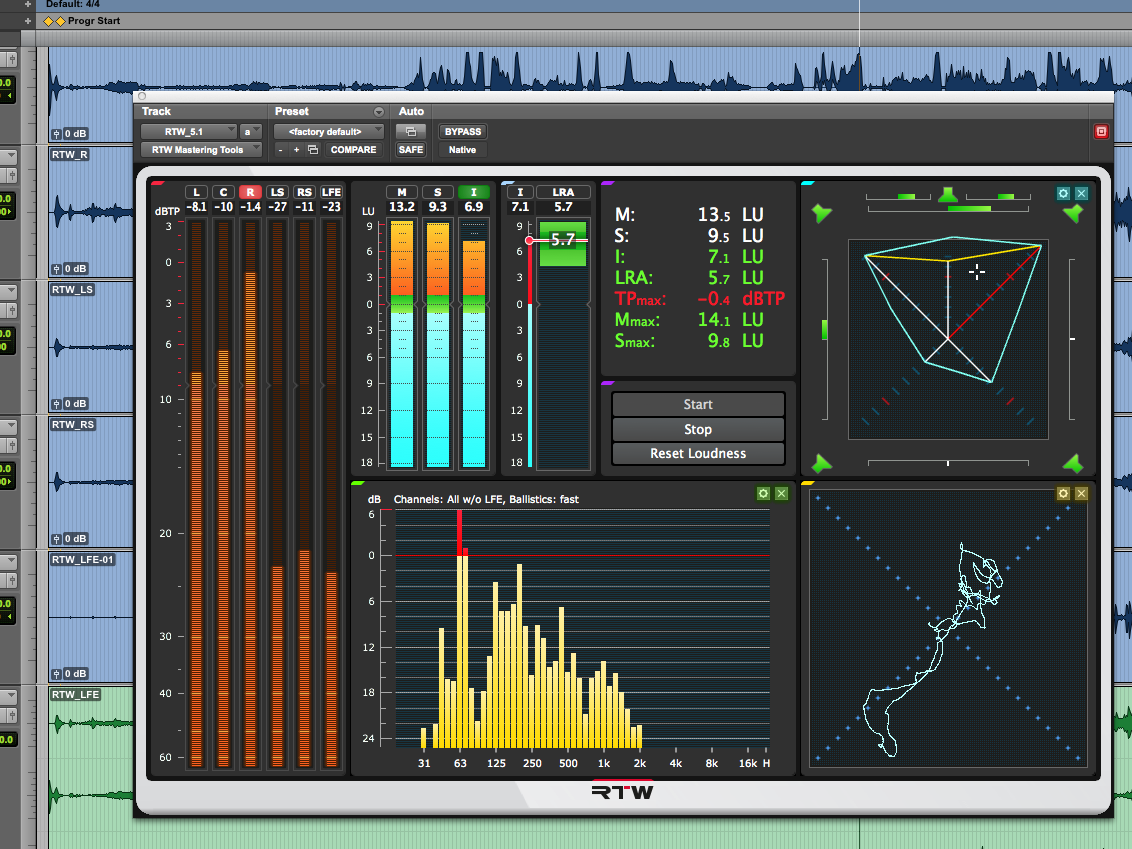
Task: Toggle the RS channel peak label
Action: pos(305,192)
